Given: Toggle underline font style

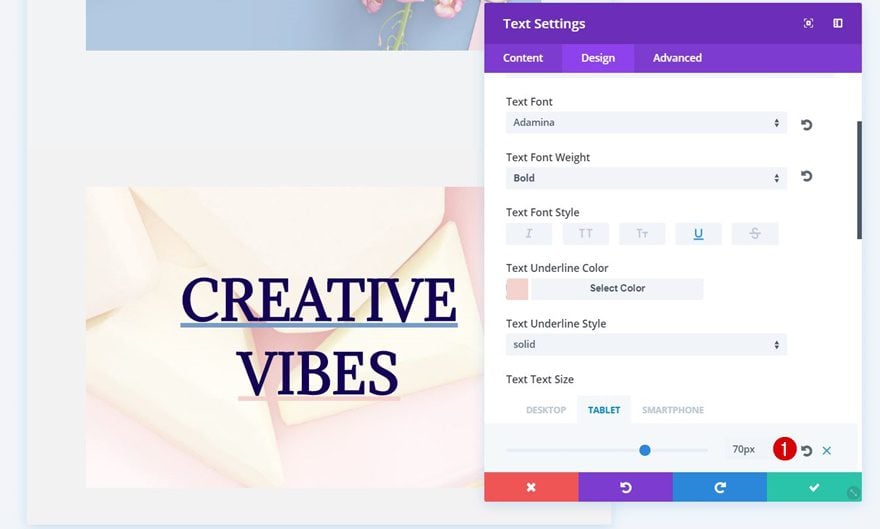Looking at the screenshot, I should 698,233.
